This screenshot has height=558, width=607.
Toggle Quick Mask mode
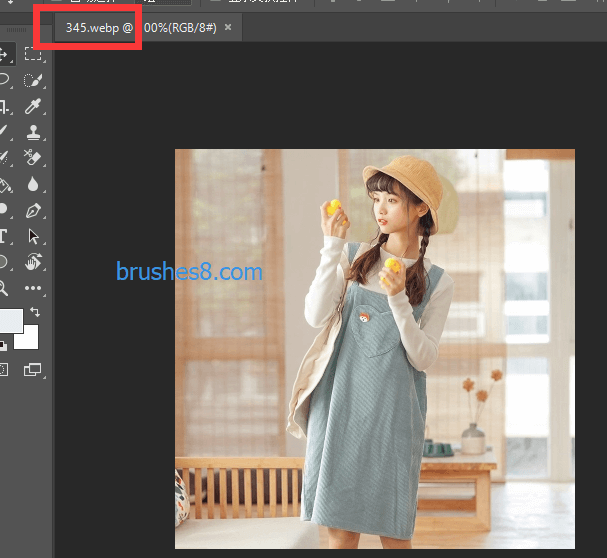click(3, 370)
